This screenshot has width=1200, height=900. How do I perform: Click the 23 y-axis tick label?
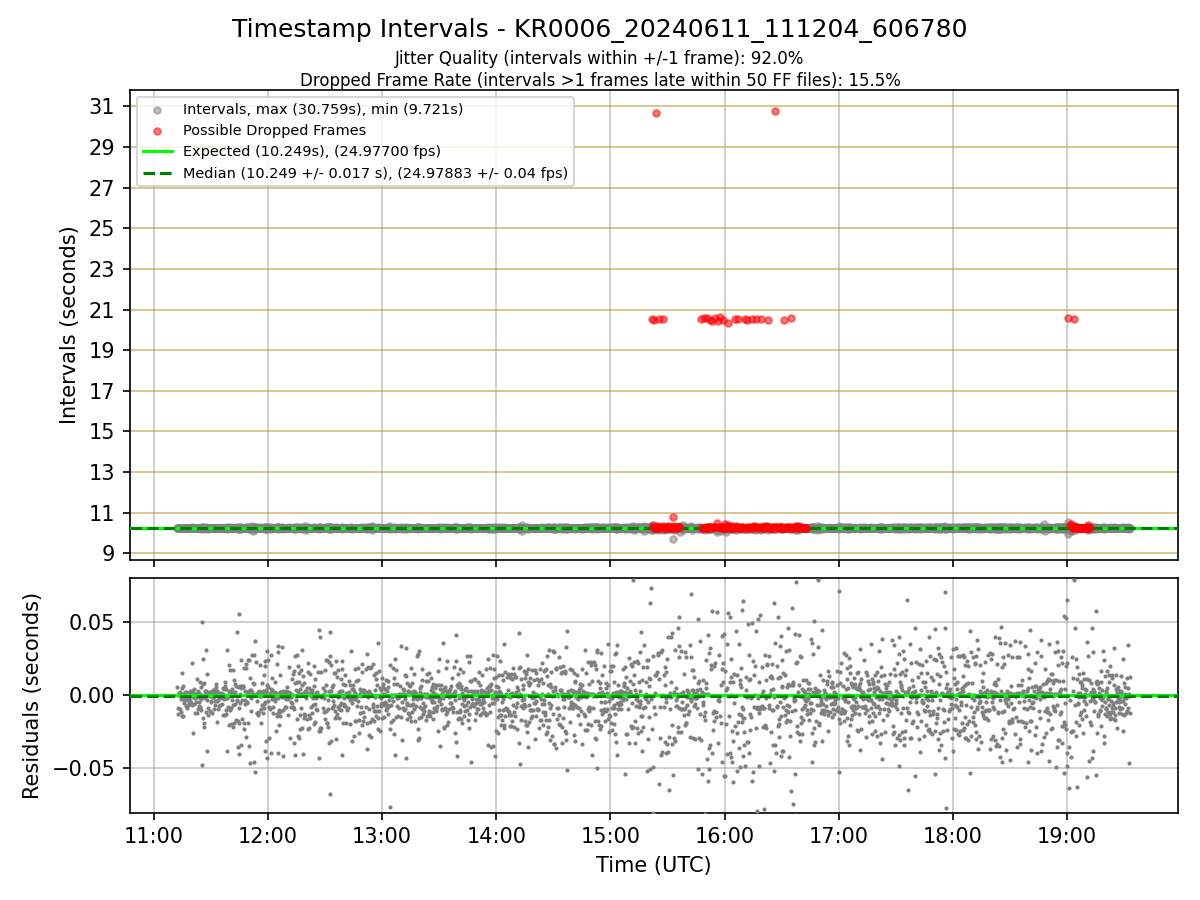click(103, 269)
